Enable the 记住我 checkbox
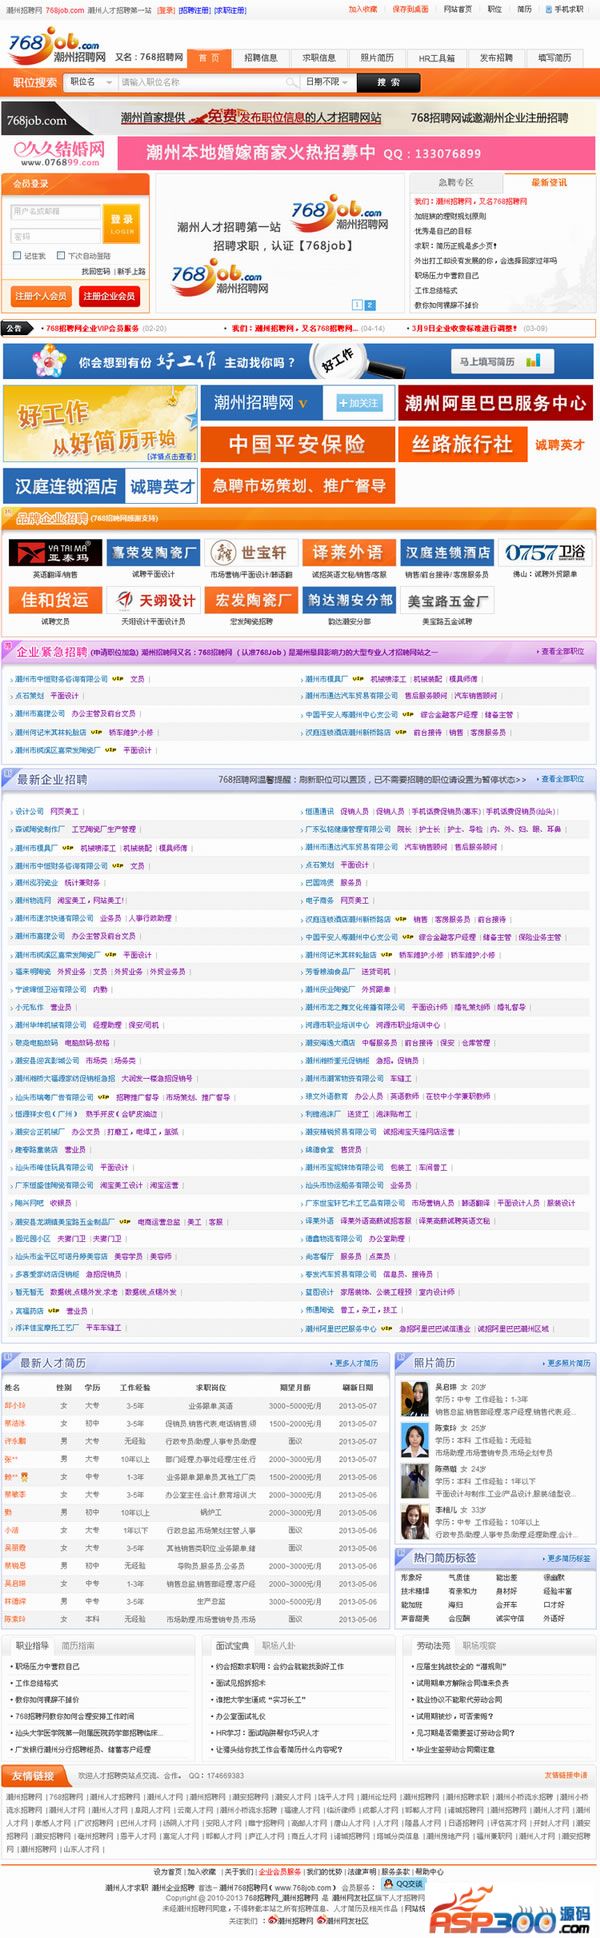 coord(17,256)
